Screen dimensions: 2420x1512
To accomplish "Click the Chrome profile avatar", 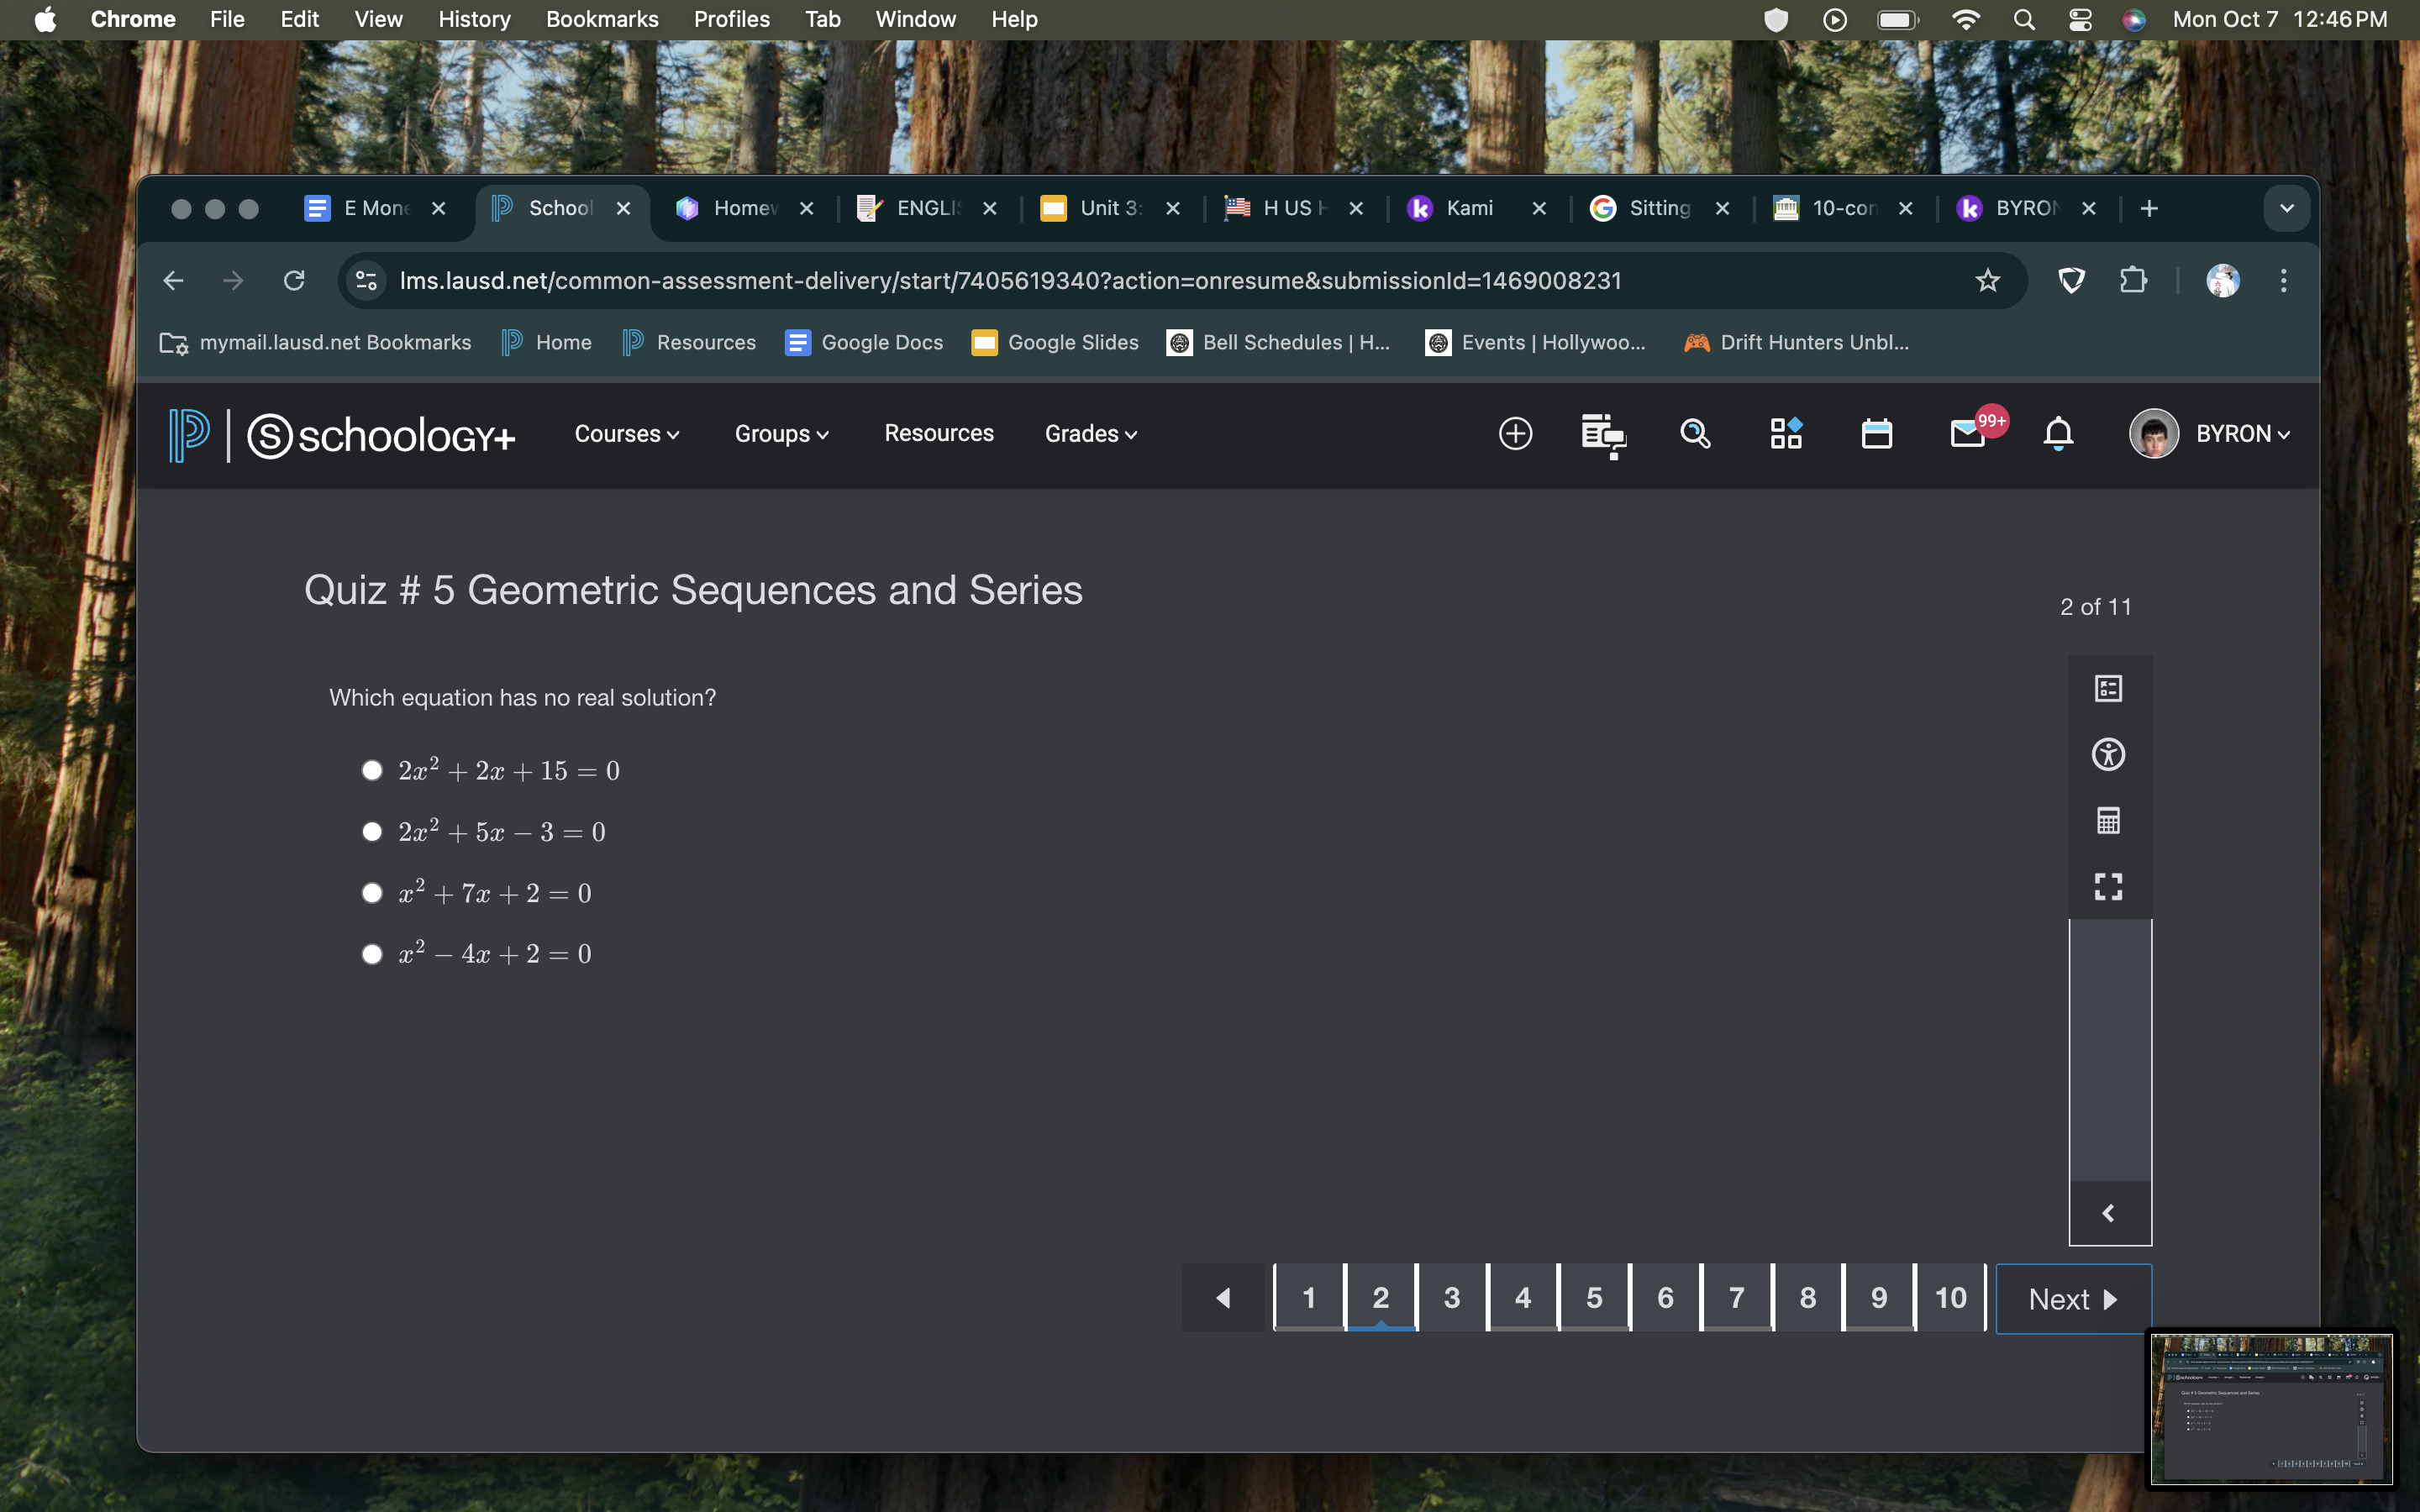I will click(2222, 281).
